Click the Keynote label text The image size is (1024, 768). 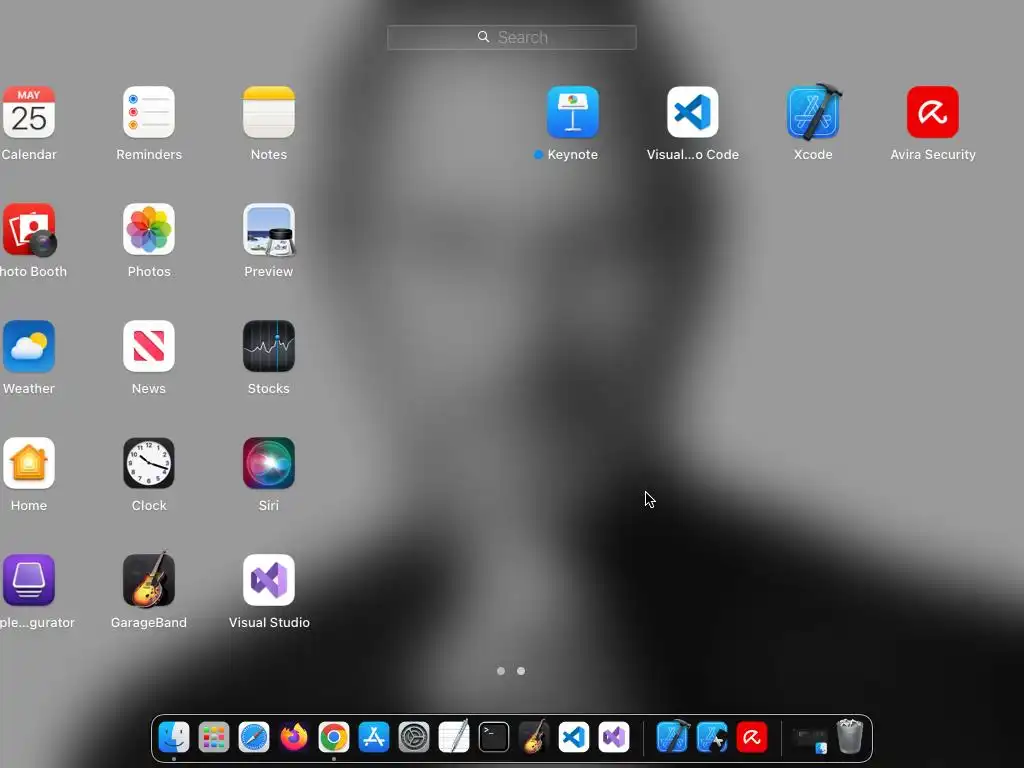[573, 155]
